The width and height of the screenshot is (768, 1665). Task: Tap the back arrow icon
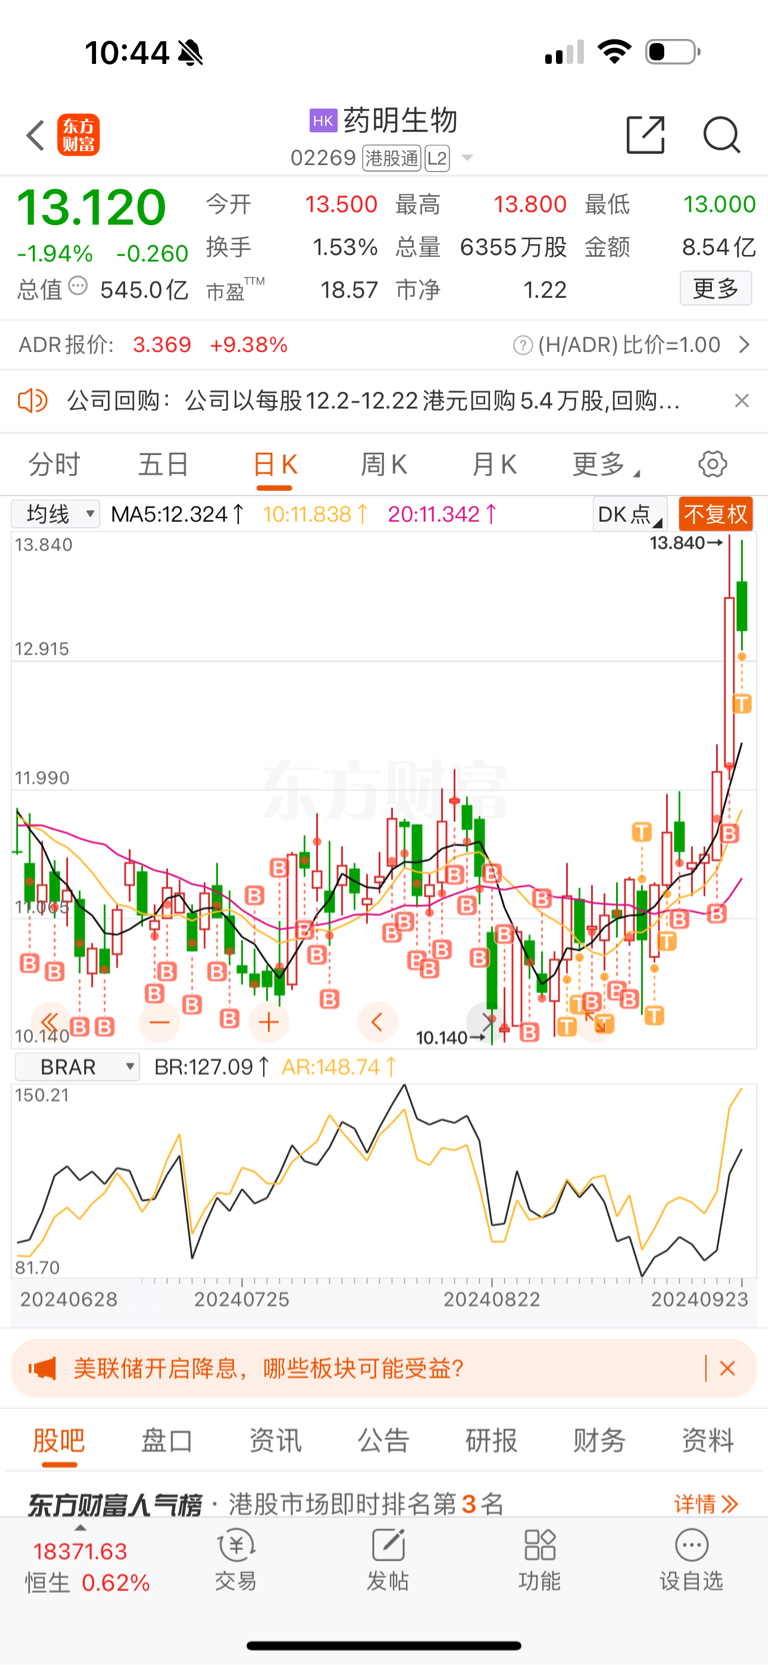36,135
